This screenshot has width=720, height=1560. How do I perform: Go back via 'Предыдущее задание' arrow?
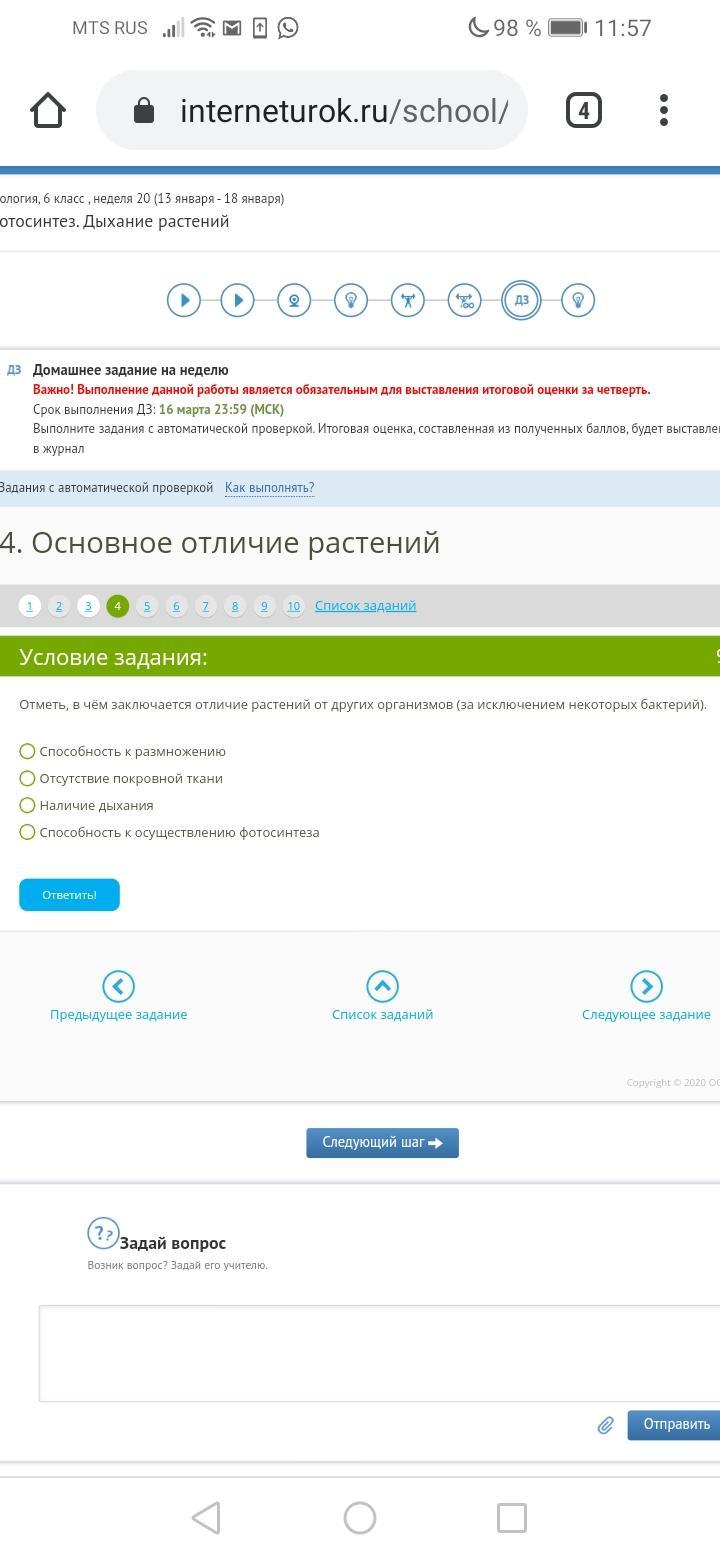(x=118, y=987)
